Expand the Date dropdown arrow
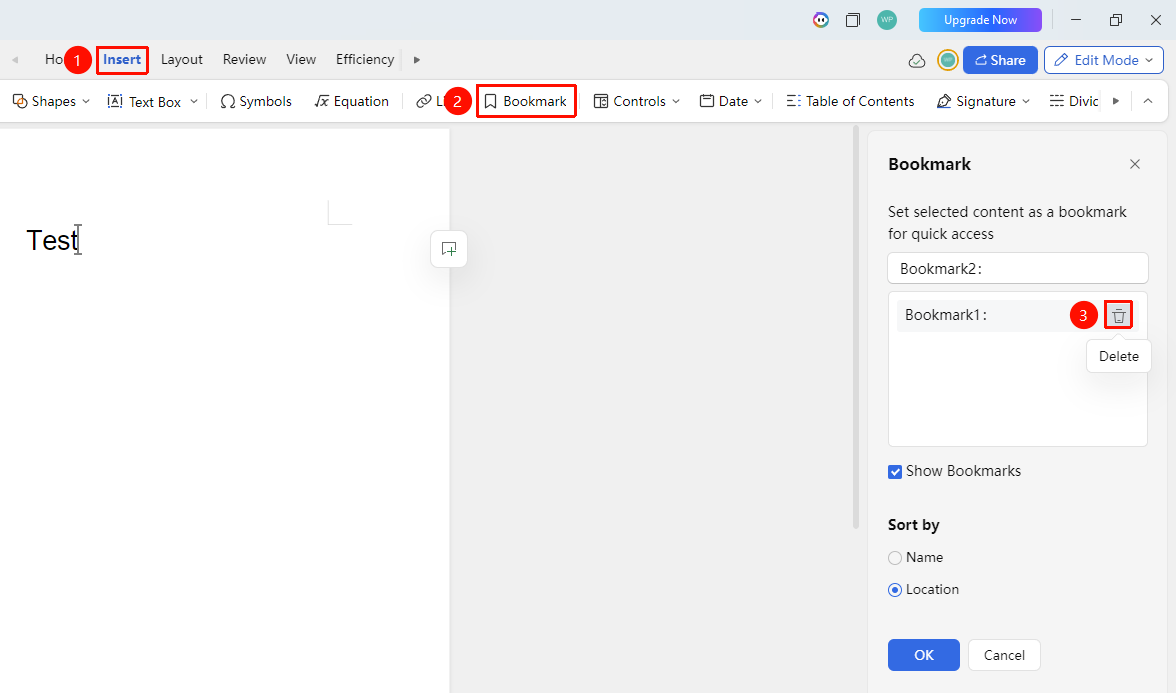Viewport: 1176px width, 693px height. (x=758, y=101)
